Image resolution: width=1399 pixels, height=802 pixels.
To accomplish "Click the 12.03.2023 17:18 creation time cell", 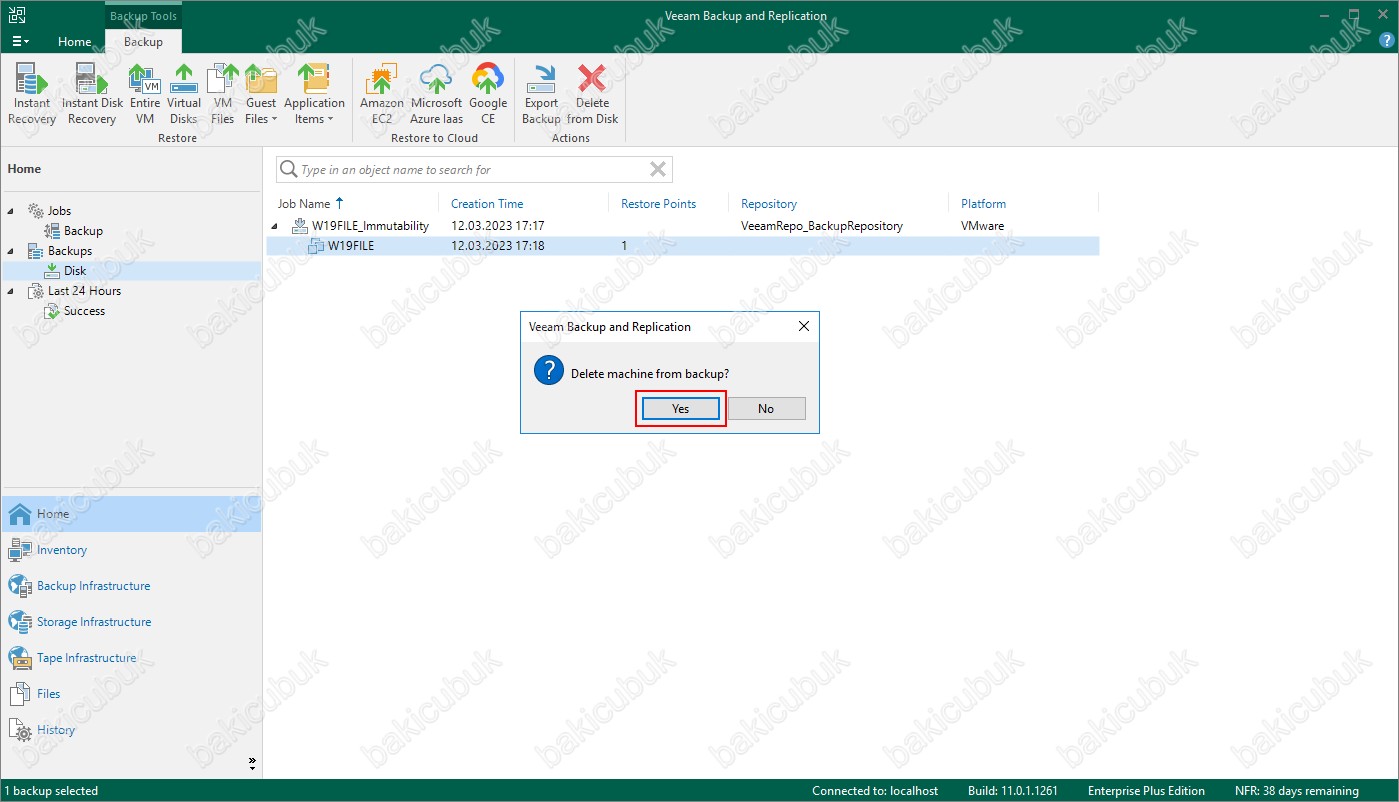I will click(x=498, y=246).
